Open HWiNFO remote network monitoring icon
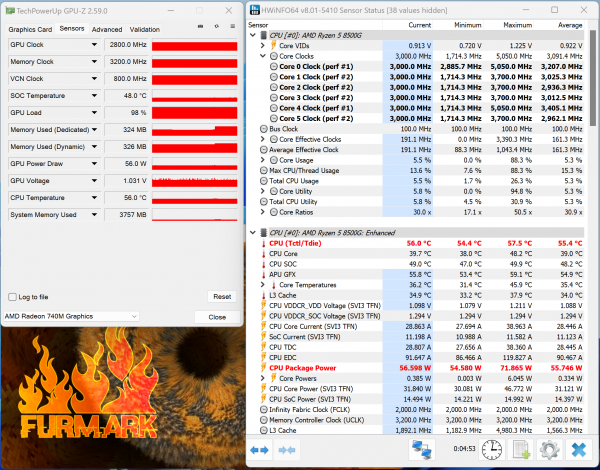Screen dimensions: 600x470 click(x=422, y=450)
